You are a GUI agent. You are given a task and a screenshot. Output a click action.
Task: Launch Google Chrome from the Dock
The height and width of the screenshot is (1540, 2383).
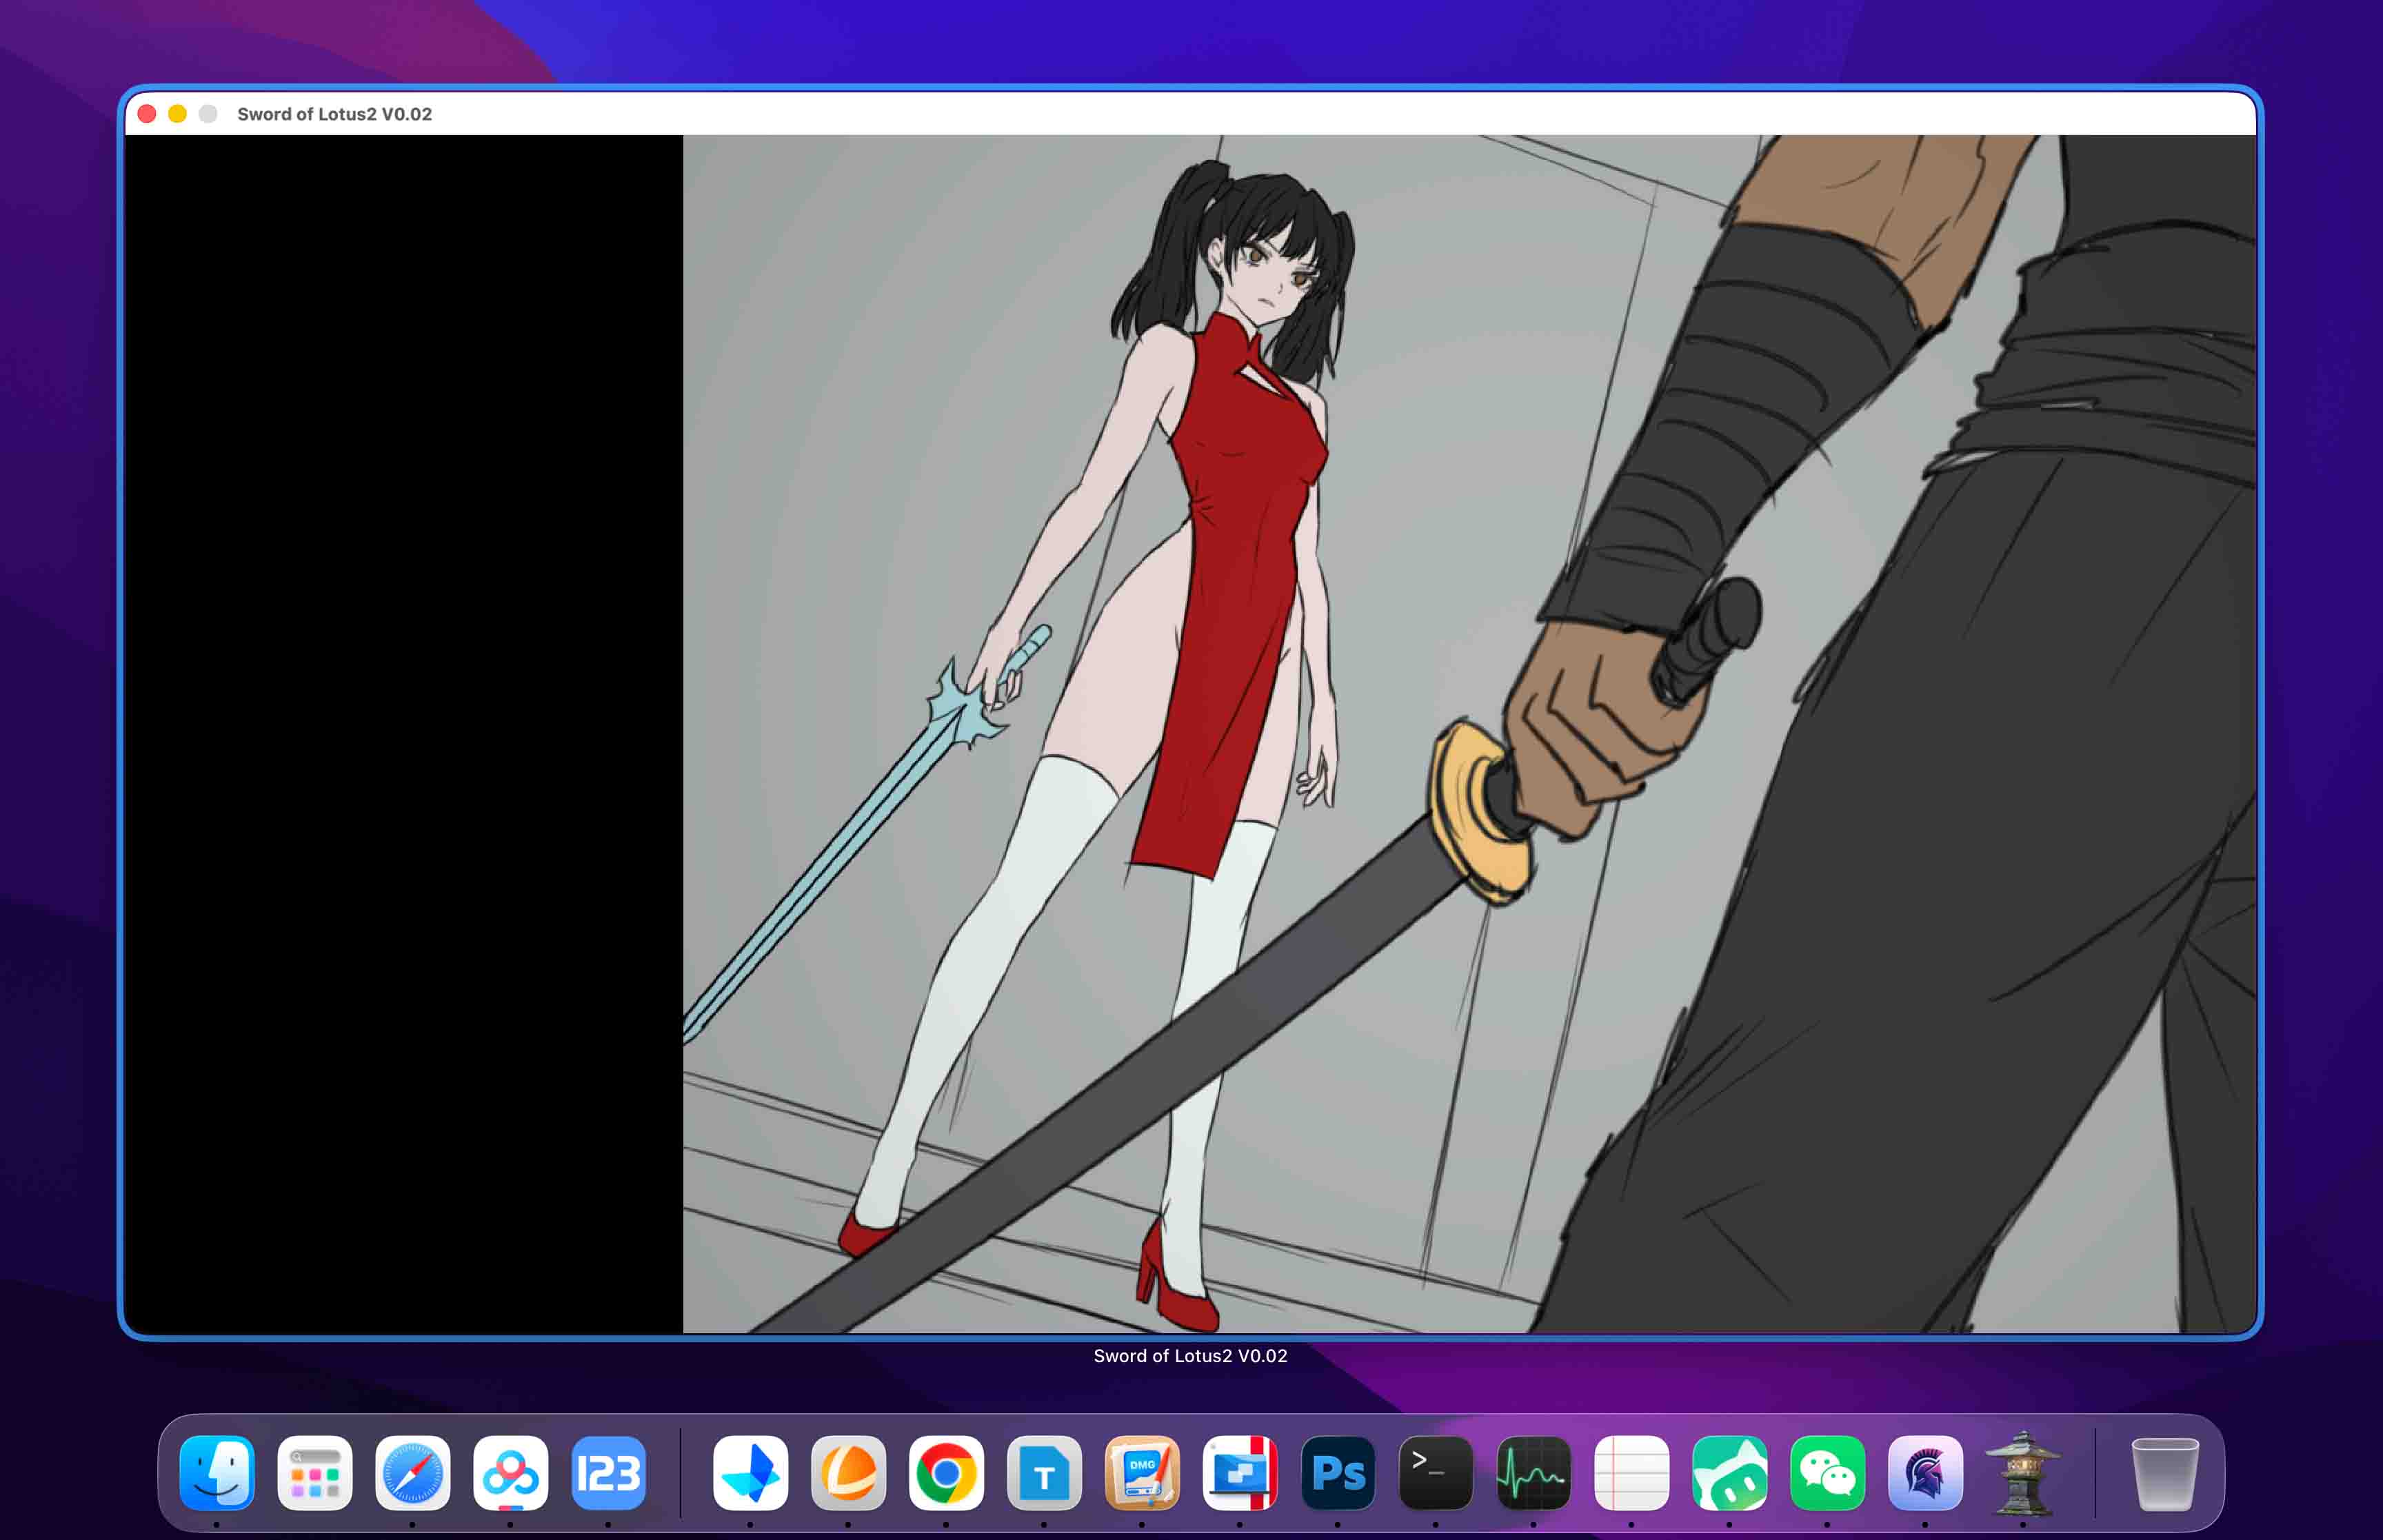(946, 1472)
